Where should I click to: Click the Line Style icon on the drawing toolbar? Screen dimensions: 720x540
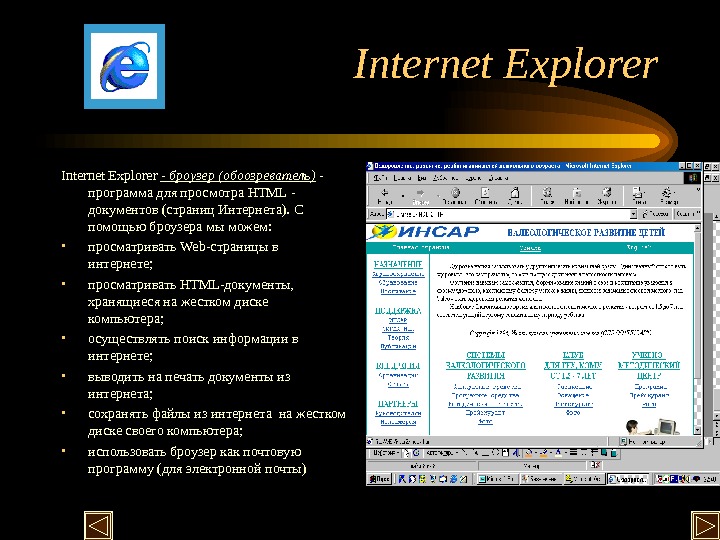(x=573, y=453)
